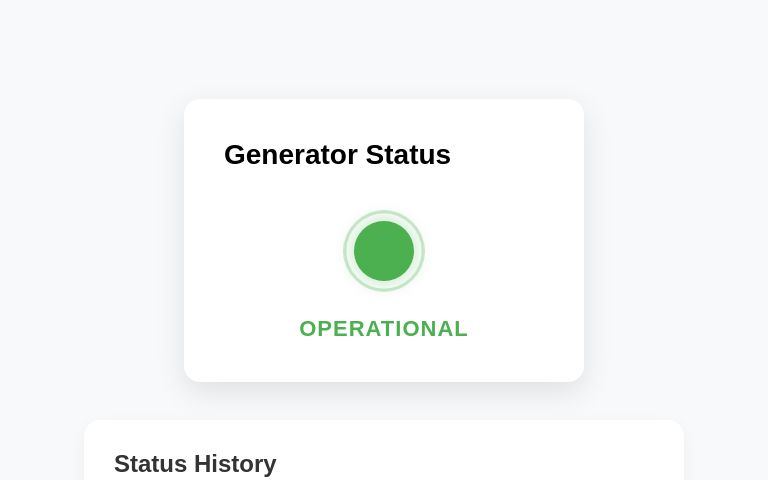768x480 pixels.
Task: Click the word History in lower heading
Action: point(235,464)
